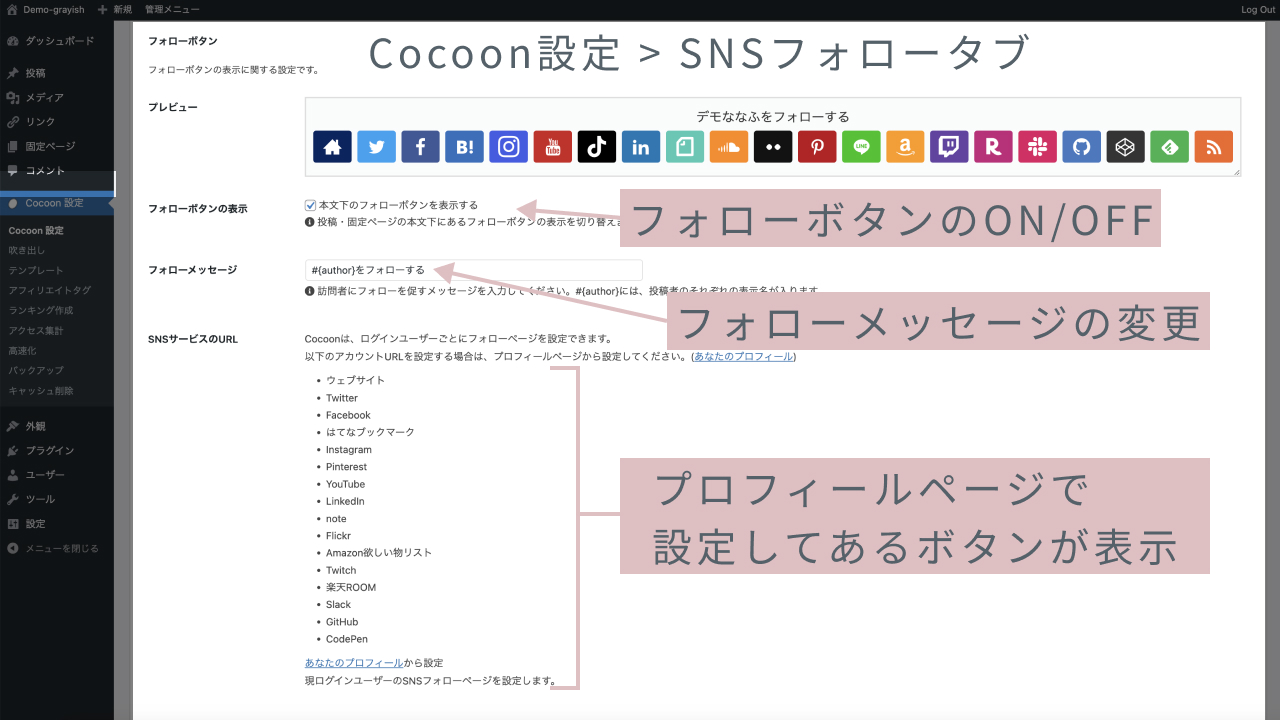This screenshot has width=1280, height=720.
Task: Open コメント menu in the sidebar
Action: click(57, 171)
